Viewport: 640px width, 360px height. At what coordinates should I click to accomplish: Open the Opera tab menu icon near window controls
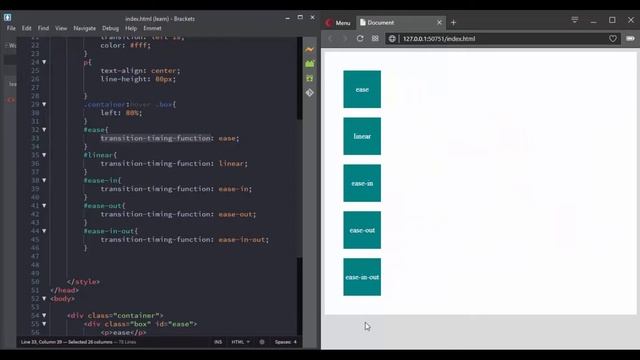pyautogui.click(x=575, y=20)
